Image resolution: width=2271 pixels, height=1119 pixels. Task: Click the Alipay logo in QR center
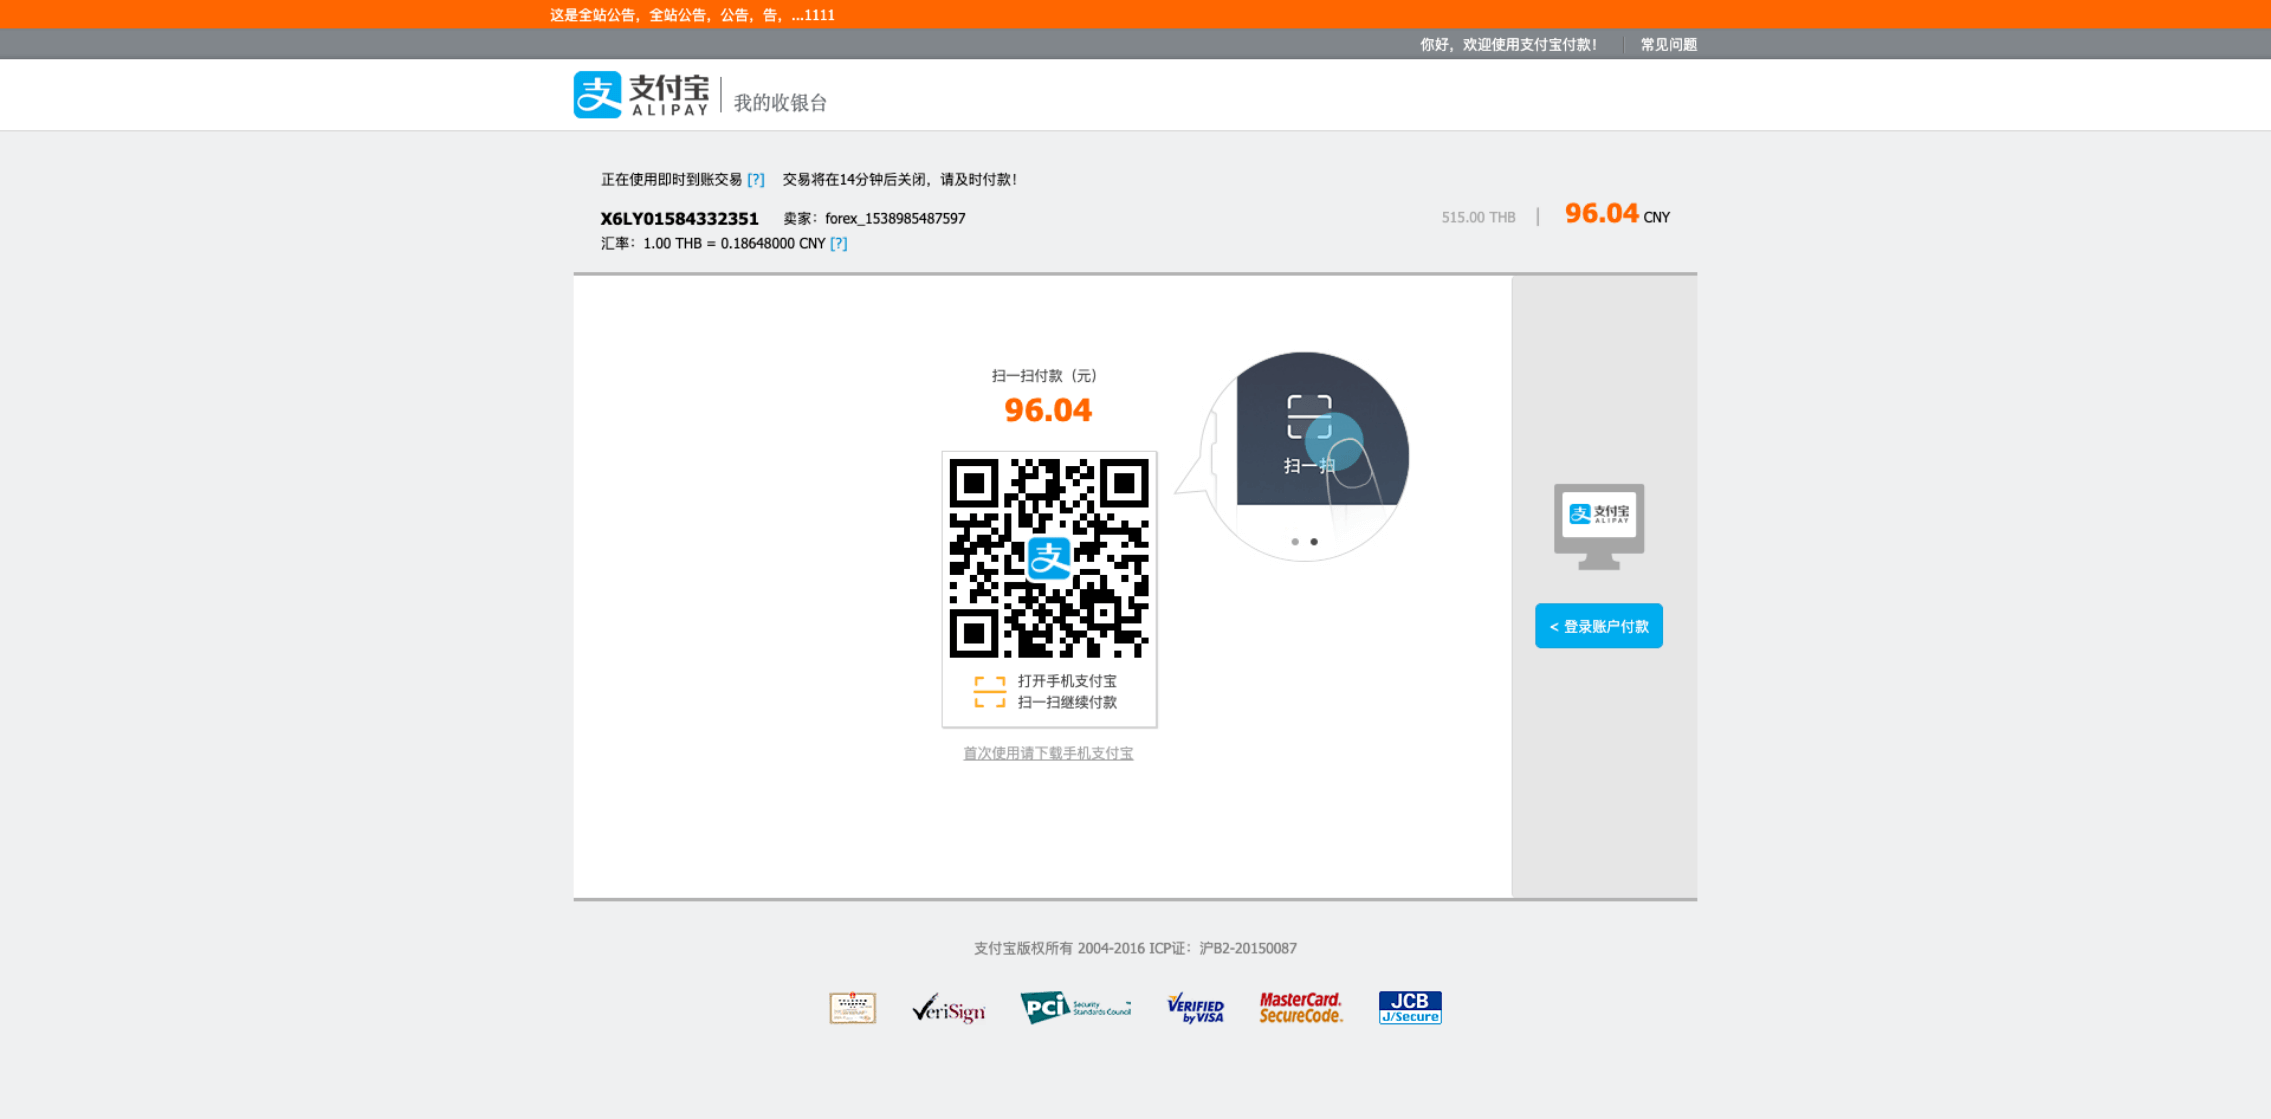pos(1049,558)
